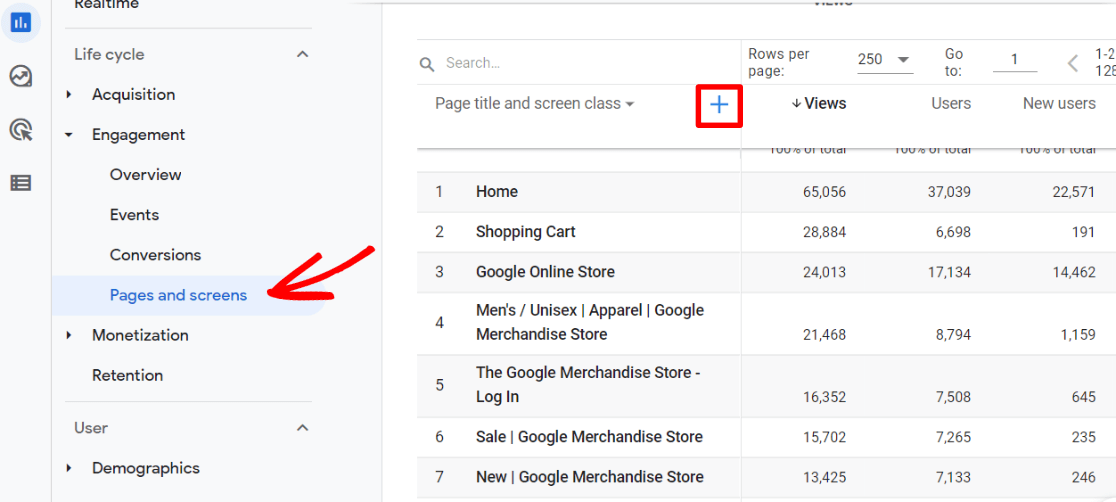Collapse the Engagement menu
Viewport: 1116px width, 502px height.
pos(69,135)
